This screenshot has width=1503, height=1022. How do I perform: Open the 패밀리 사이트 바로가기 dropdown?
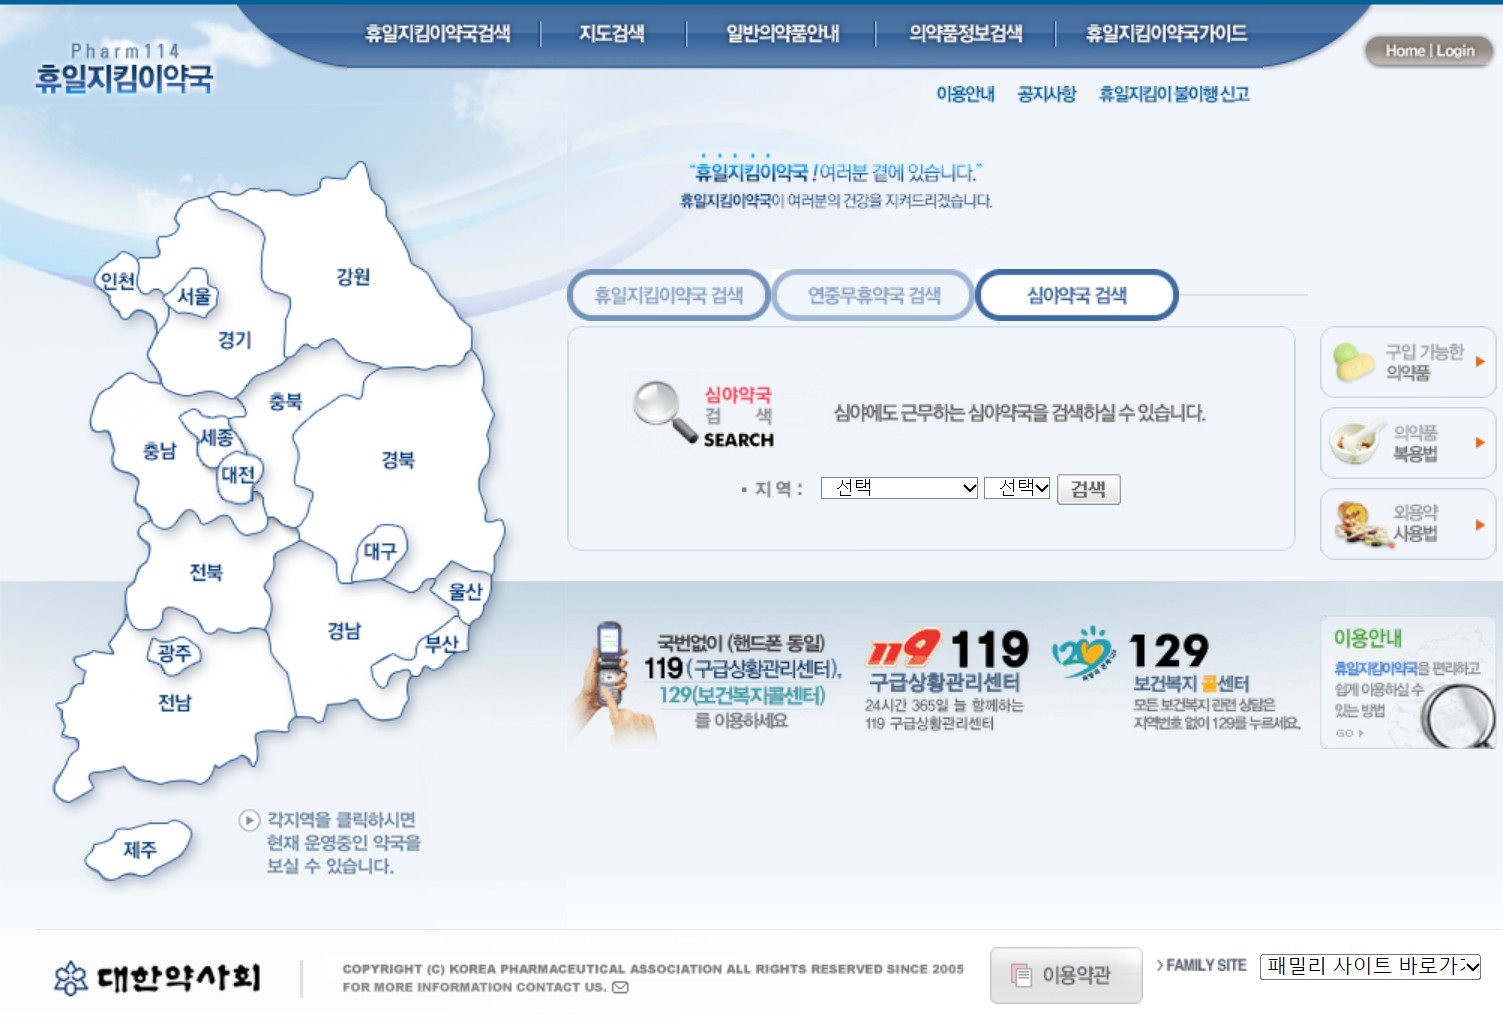tap(1370, 966)
